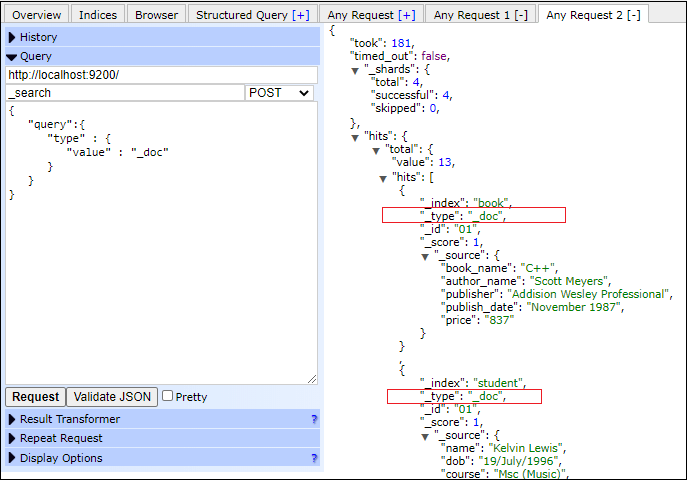Screen dimensions: 687x481
Task: Collapse the inner "hits" array node
Action: [x=383, y=179]
